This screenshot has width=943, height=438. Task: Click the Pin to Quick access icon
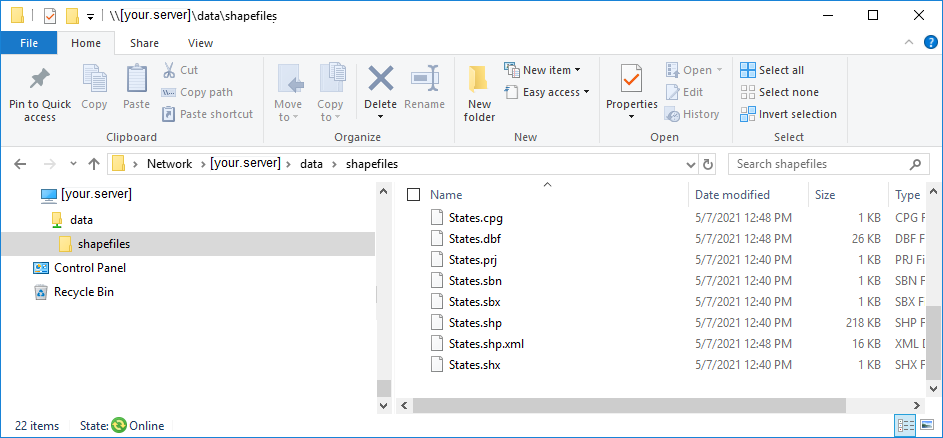pyautogui.click(x=40, y=80)
